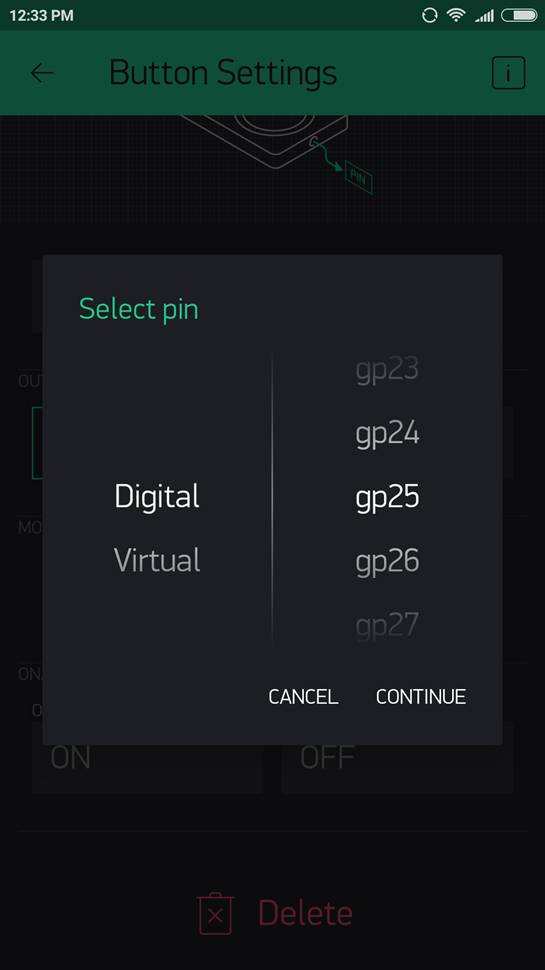Tap the red Delete text
This screenshot has height=970, width=545.
[305, 913]
